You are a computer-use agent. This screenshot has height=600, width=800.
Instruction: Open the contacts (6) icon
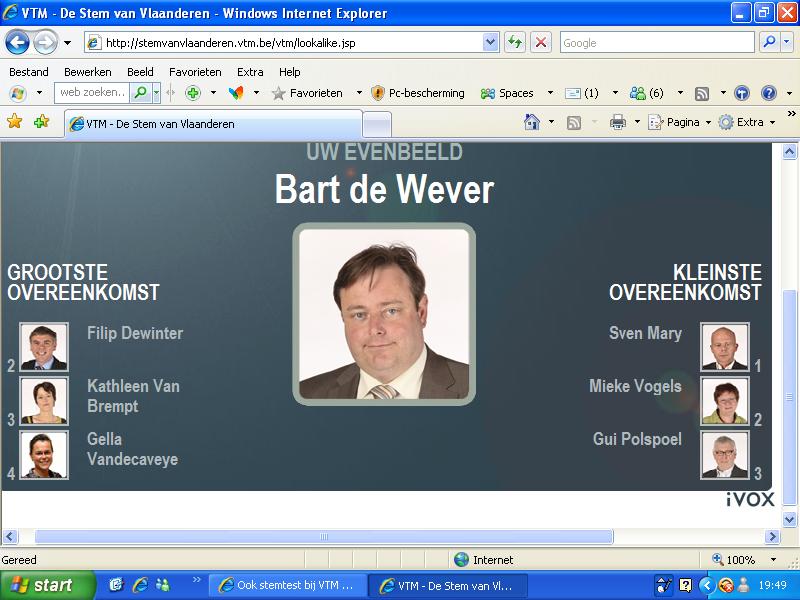[x=646, y=93]
